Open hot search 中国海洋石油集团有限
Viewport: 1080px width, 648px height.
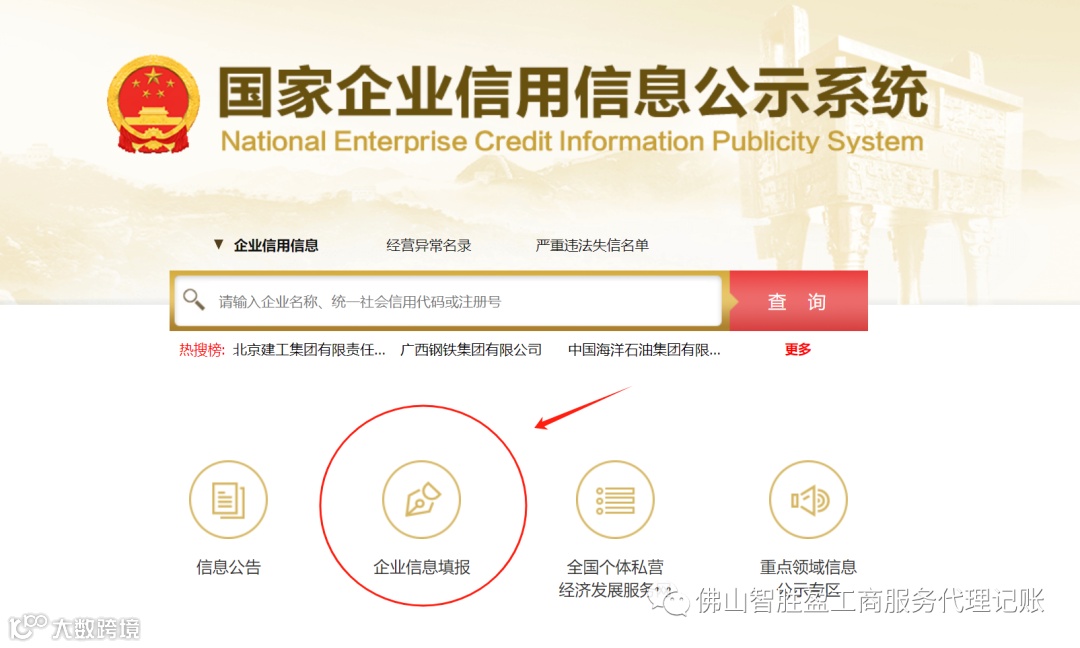point(644,350)
